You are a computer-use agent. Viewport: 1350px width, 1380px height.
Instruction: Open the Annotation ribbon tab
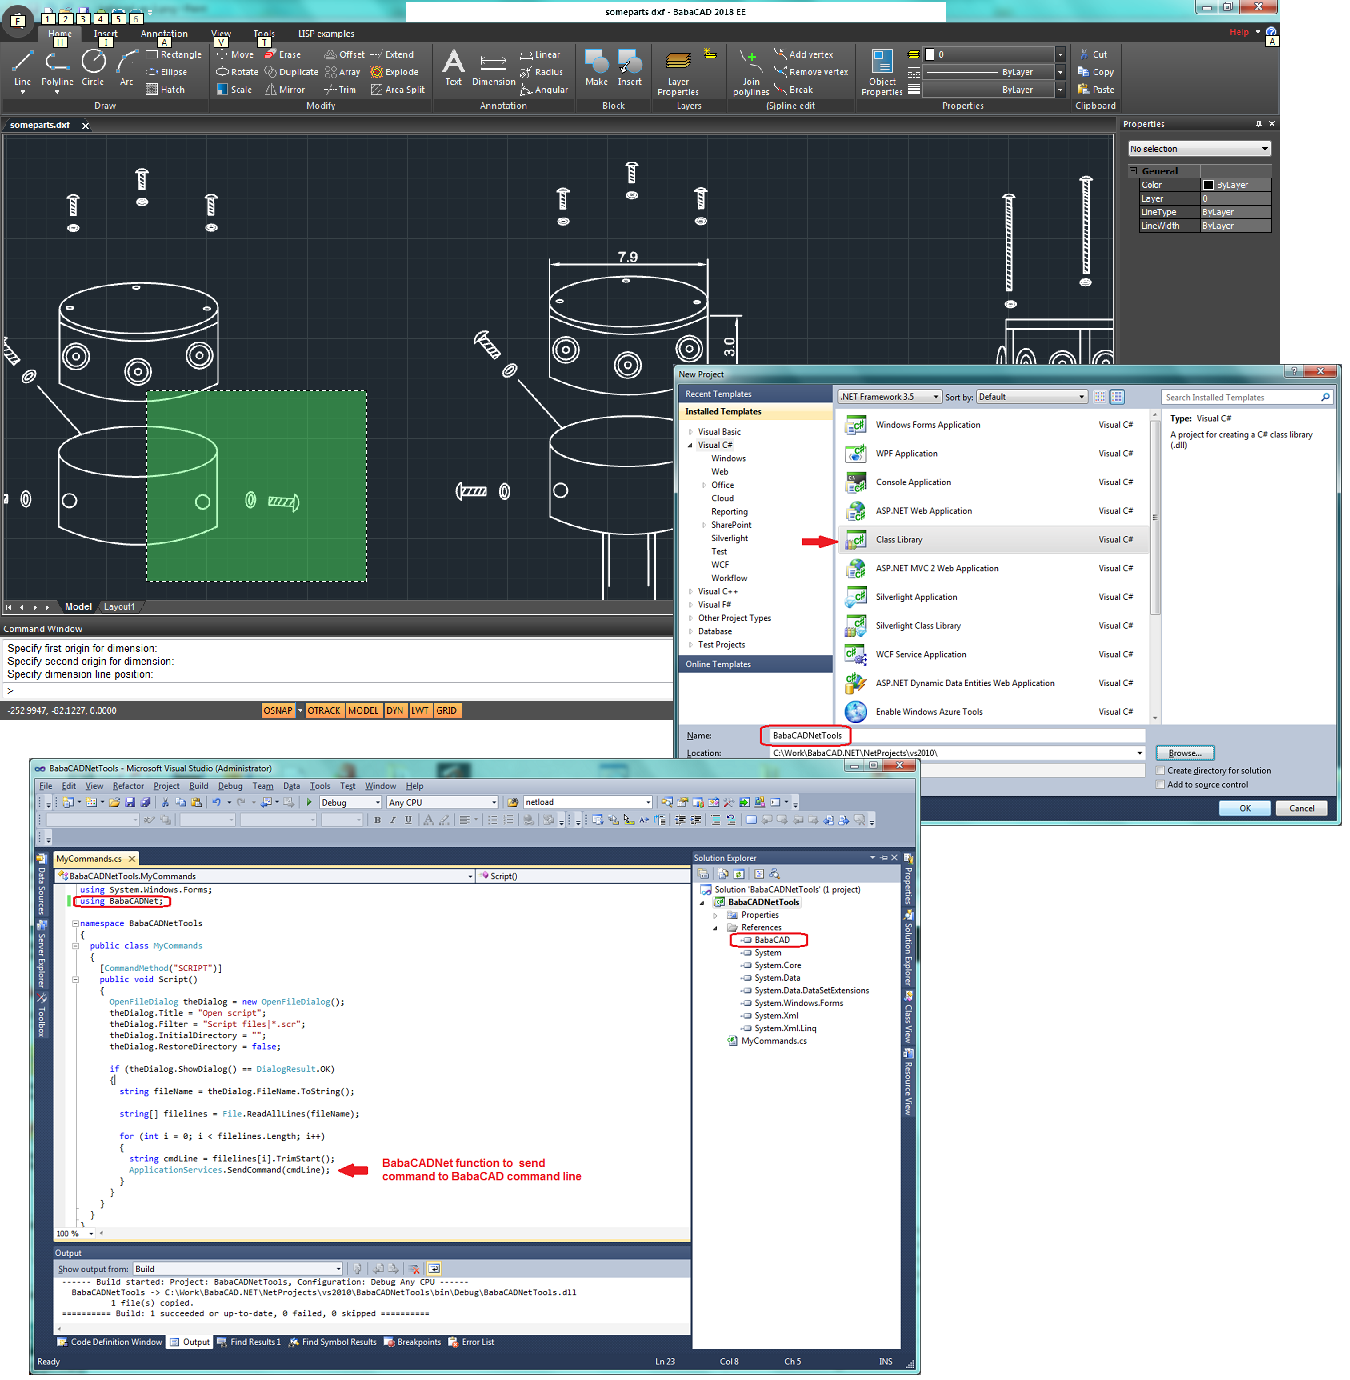tap(164, 34)
